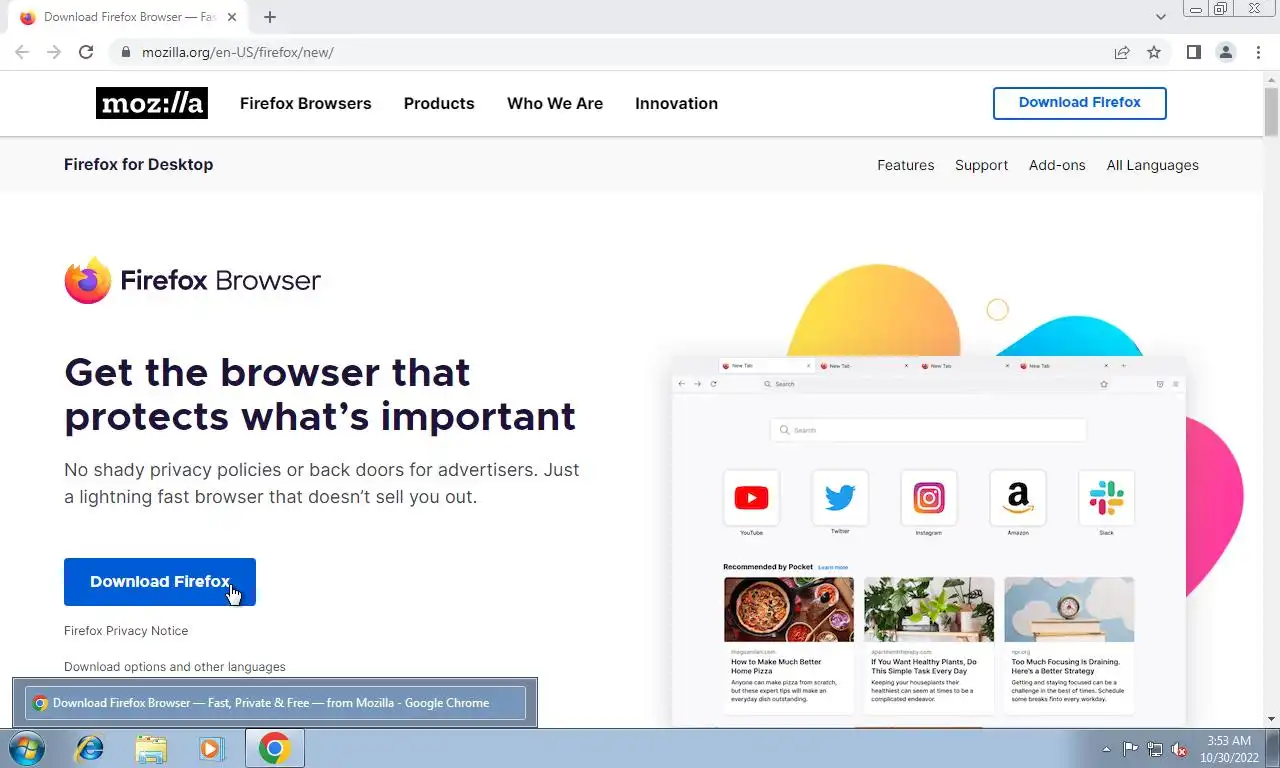This screenshot has height=768, width=1280.
Task: Click the Instagram tile in the illustration
Action: (929, 498)
